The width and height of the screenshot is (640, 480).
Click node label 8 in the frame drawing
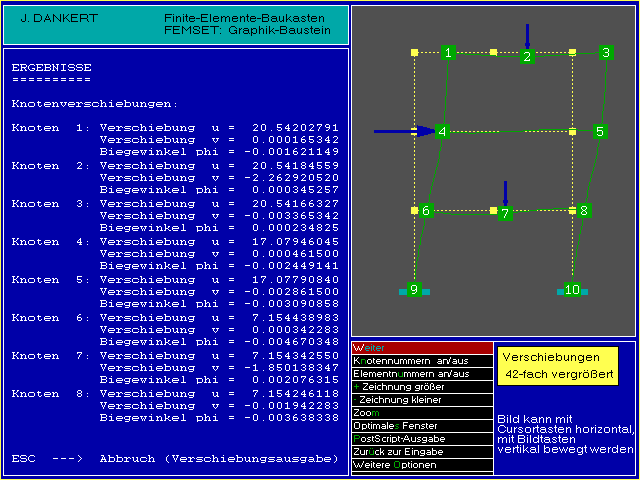point(584,210)
